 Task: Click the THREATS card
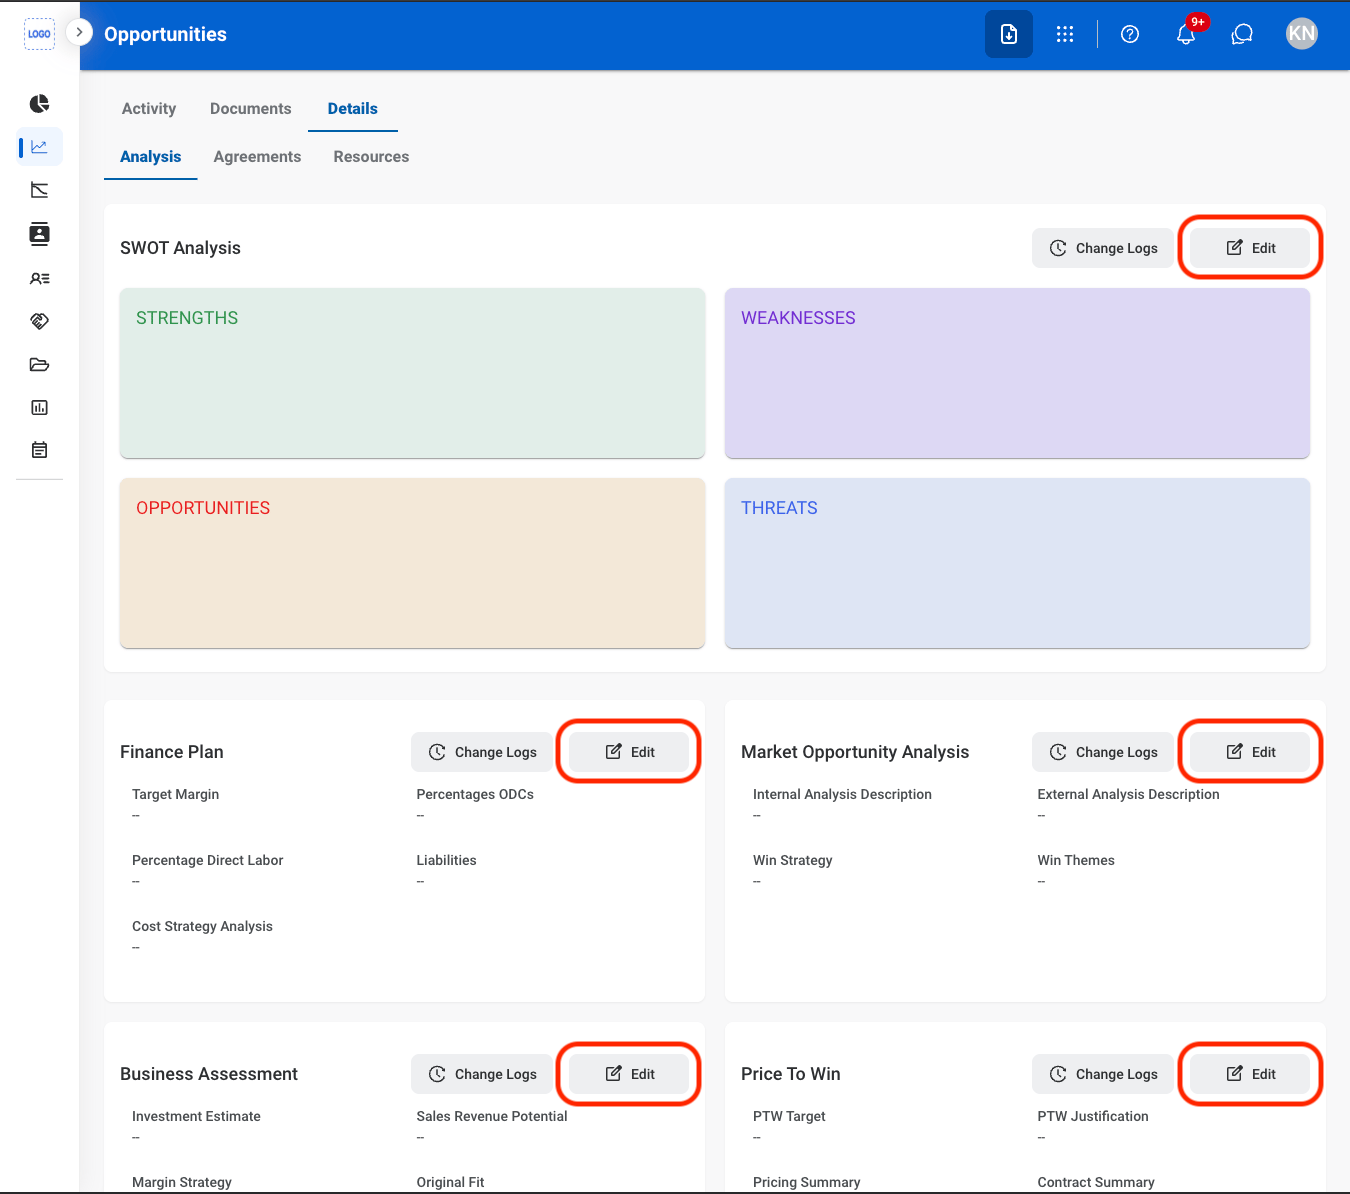coord(1017,563)
